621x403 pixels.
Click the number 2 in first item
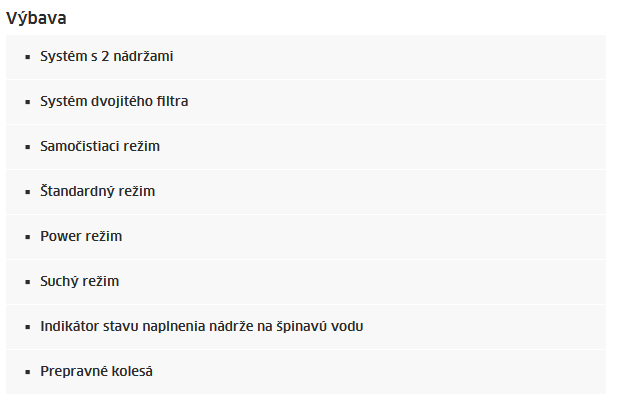pos(105,57)
